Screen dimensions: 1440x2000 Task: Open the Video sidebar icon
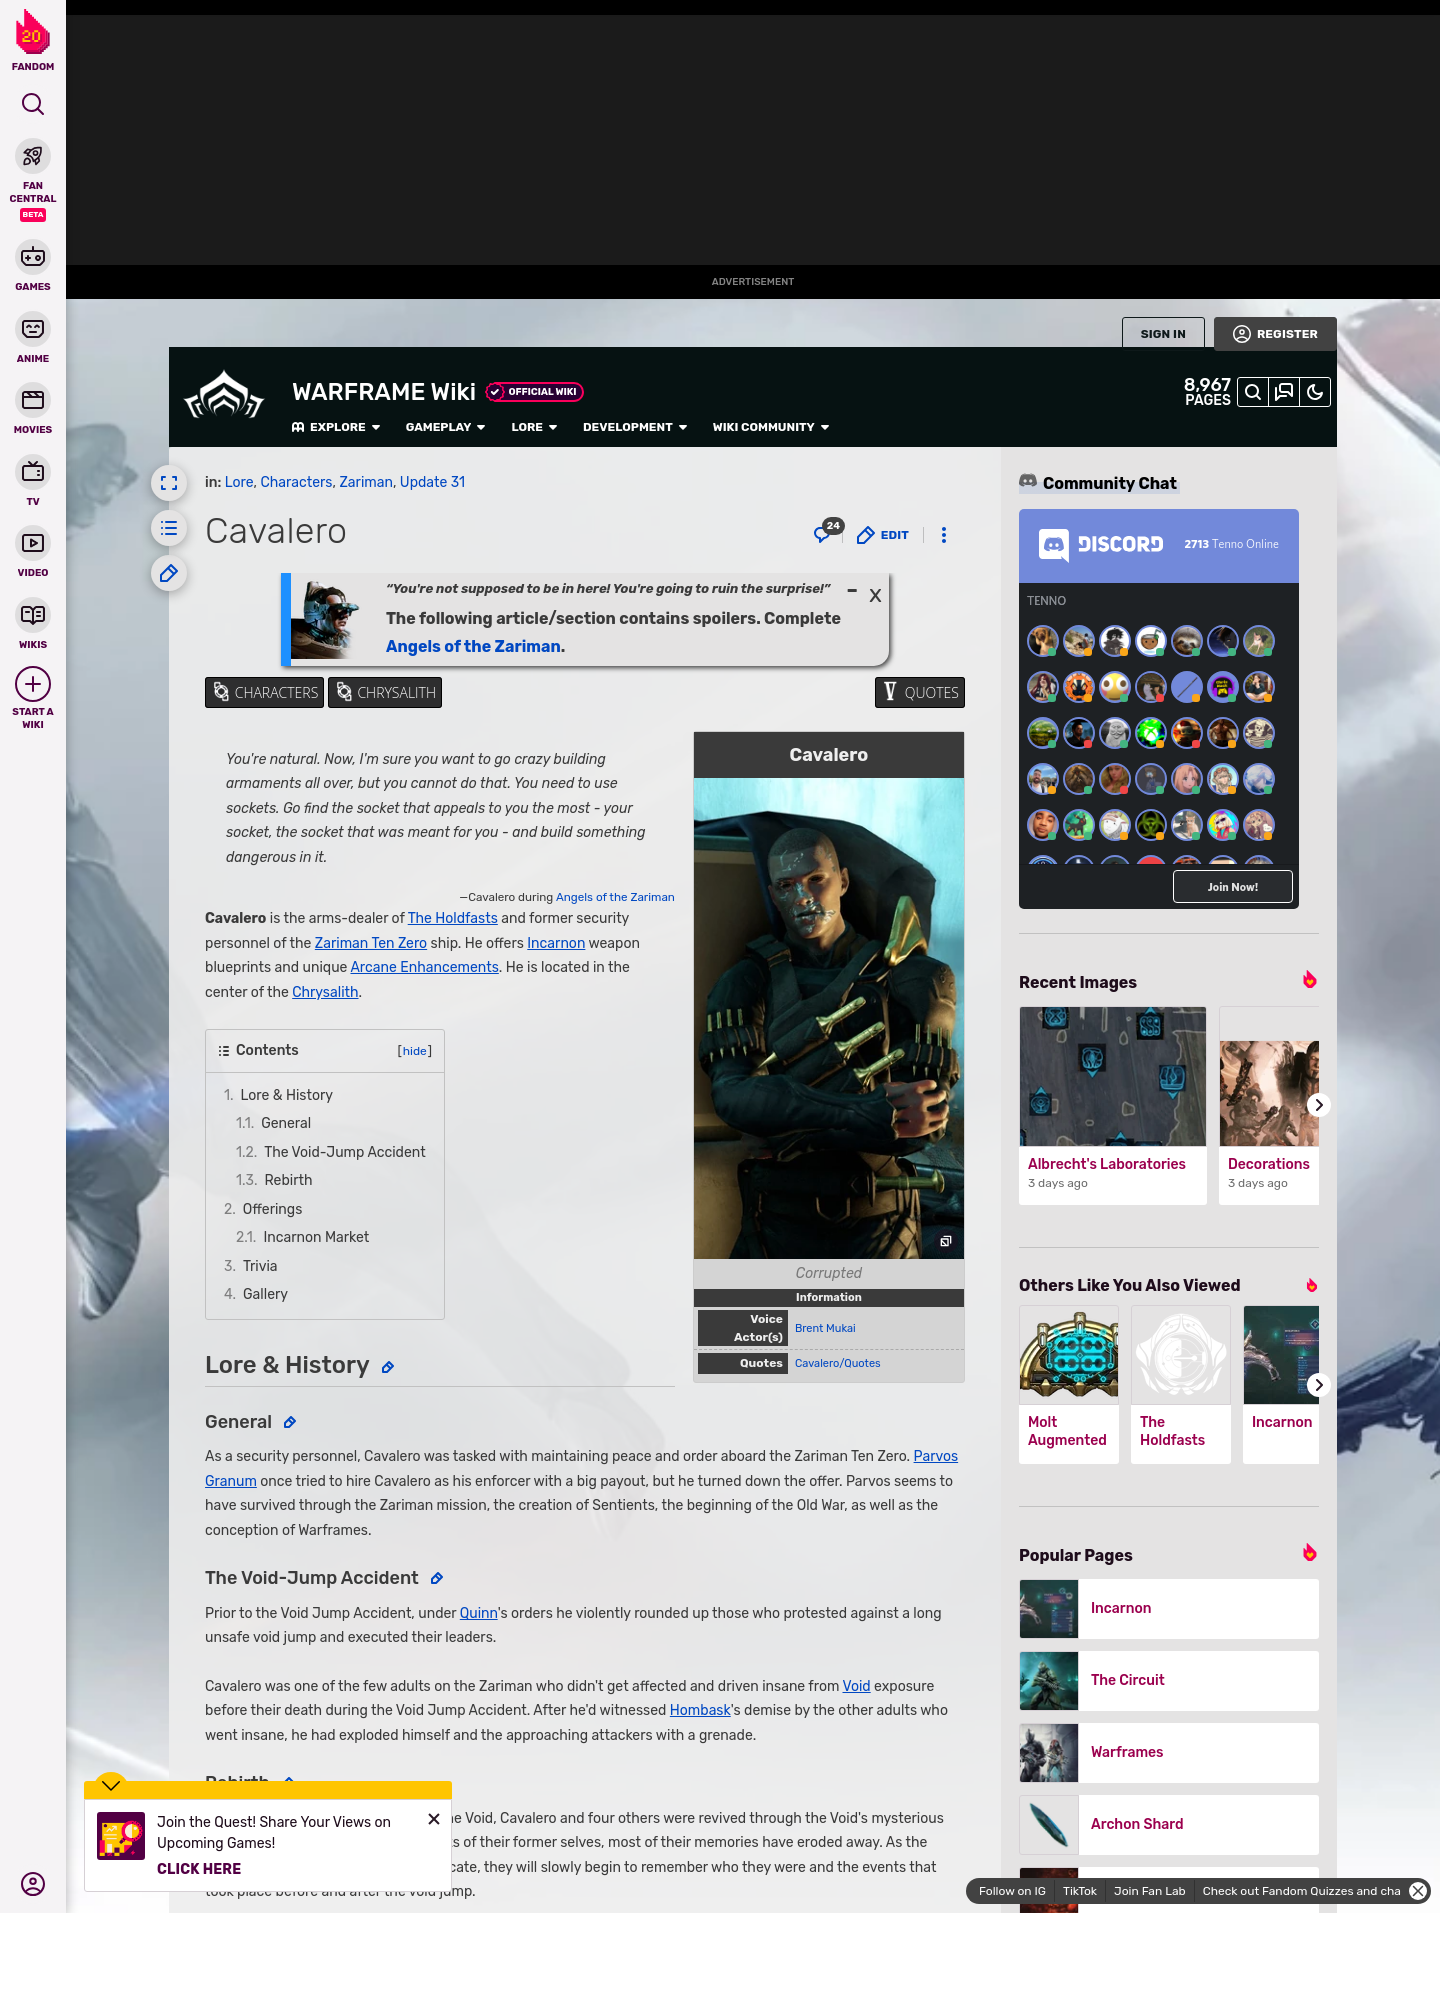33,543
